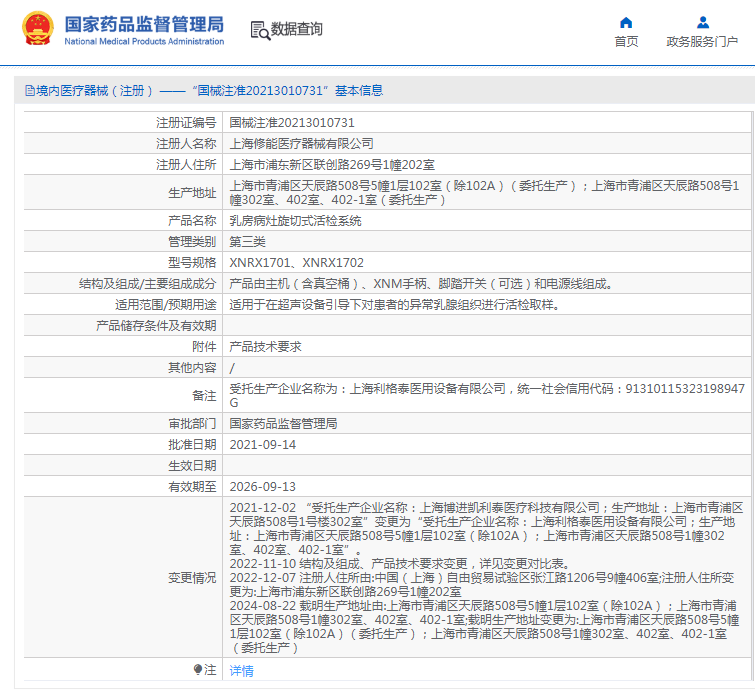Click the 变更情况 row label

pyautogui.click(x=192, y=578)
